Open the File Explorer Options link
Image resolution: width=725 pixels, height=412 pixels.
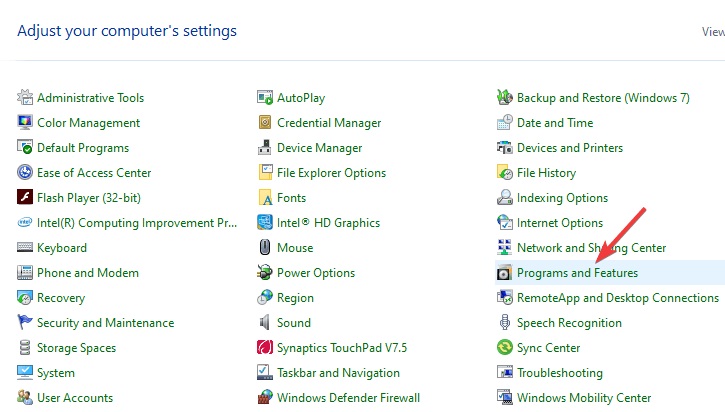(x=331, y=173)
